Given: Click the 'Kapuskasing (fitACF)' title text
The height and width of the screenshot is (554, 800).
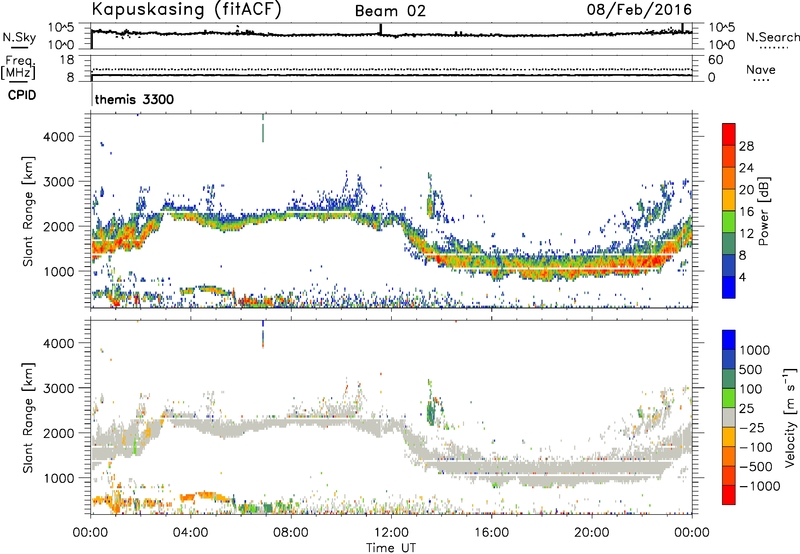Looking at the screenshot, I should (x=187, y=10).
